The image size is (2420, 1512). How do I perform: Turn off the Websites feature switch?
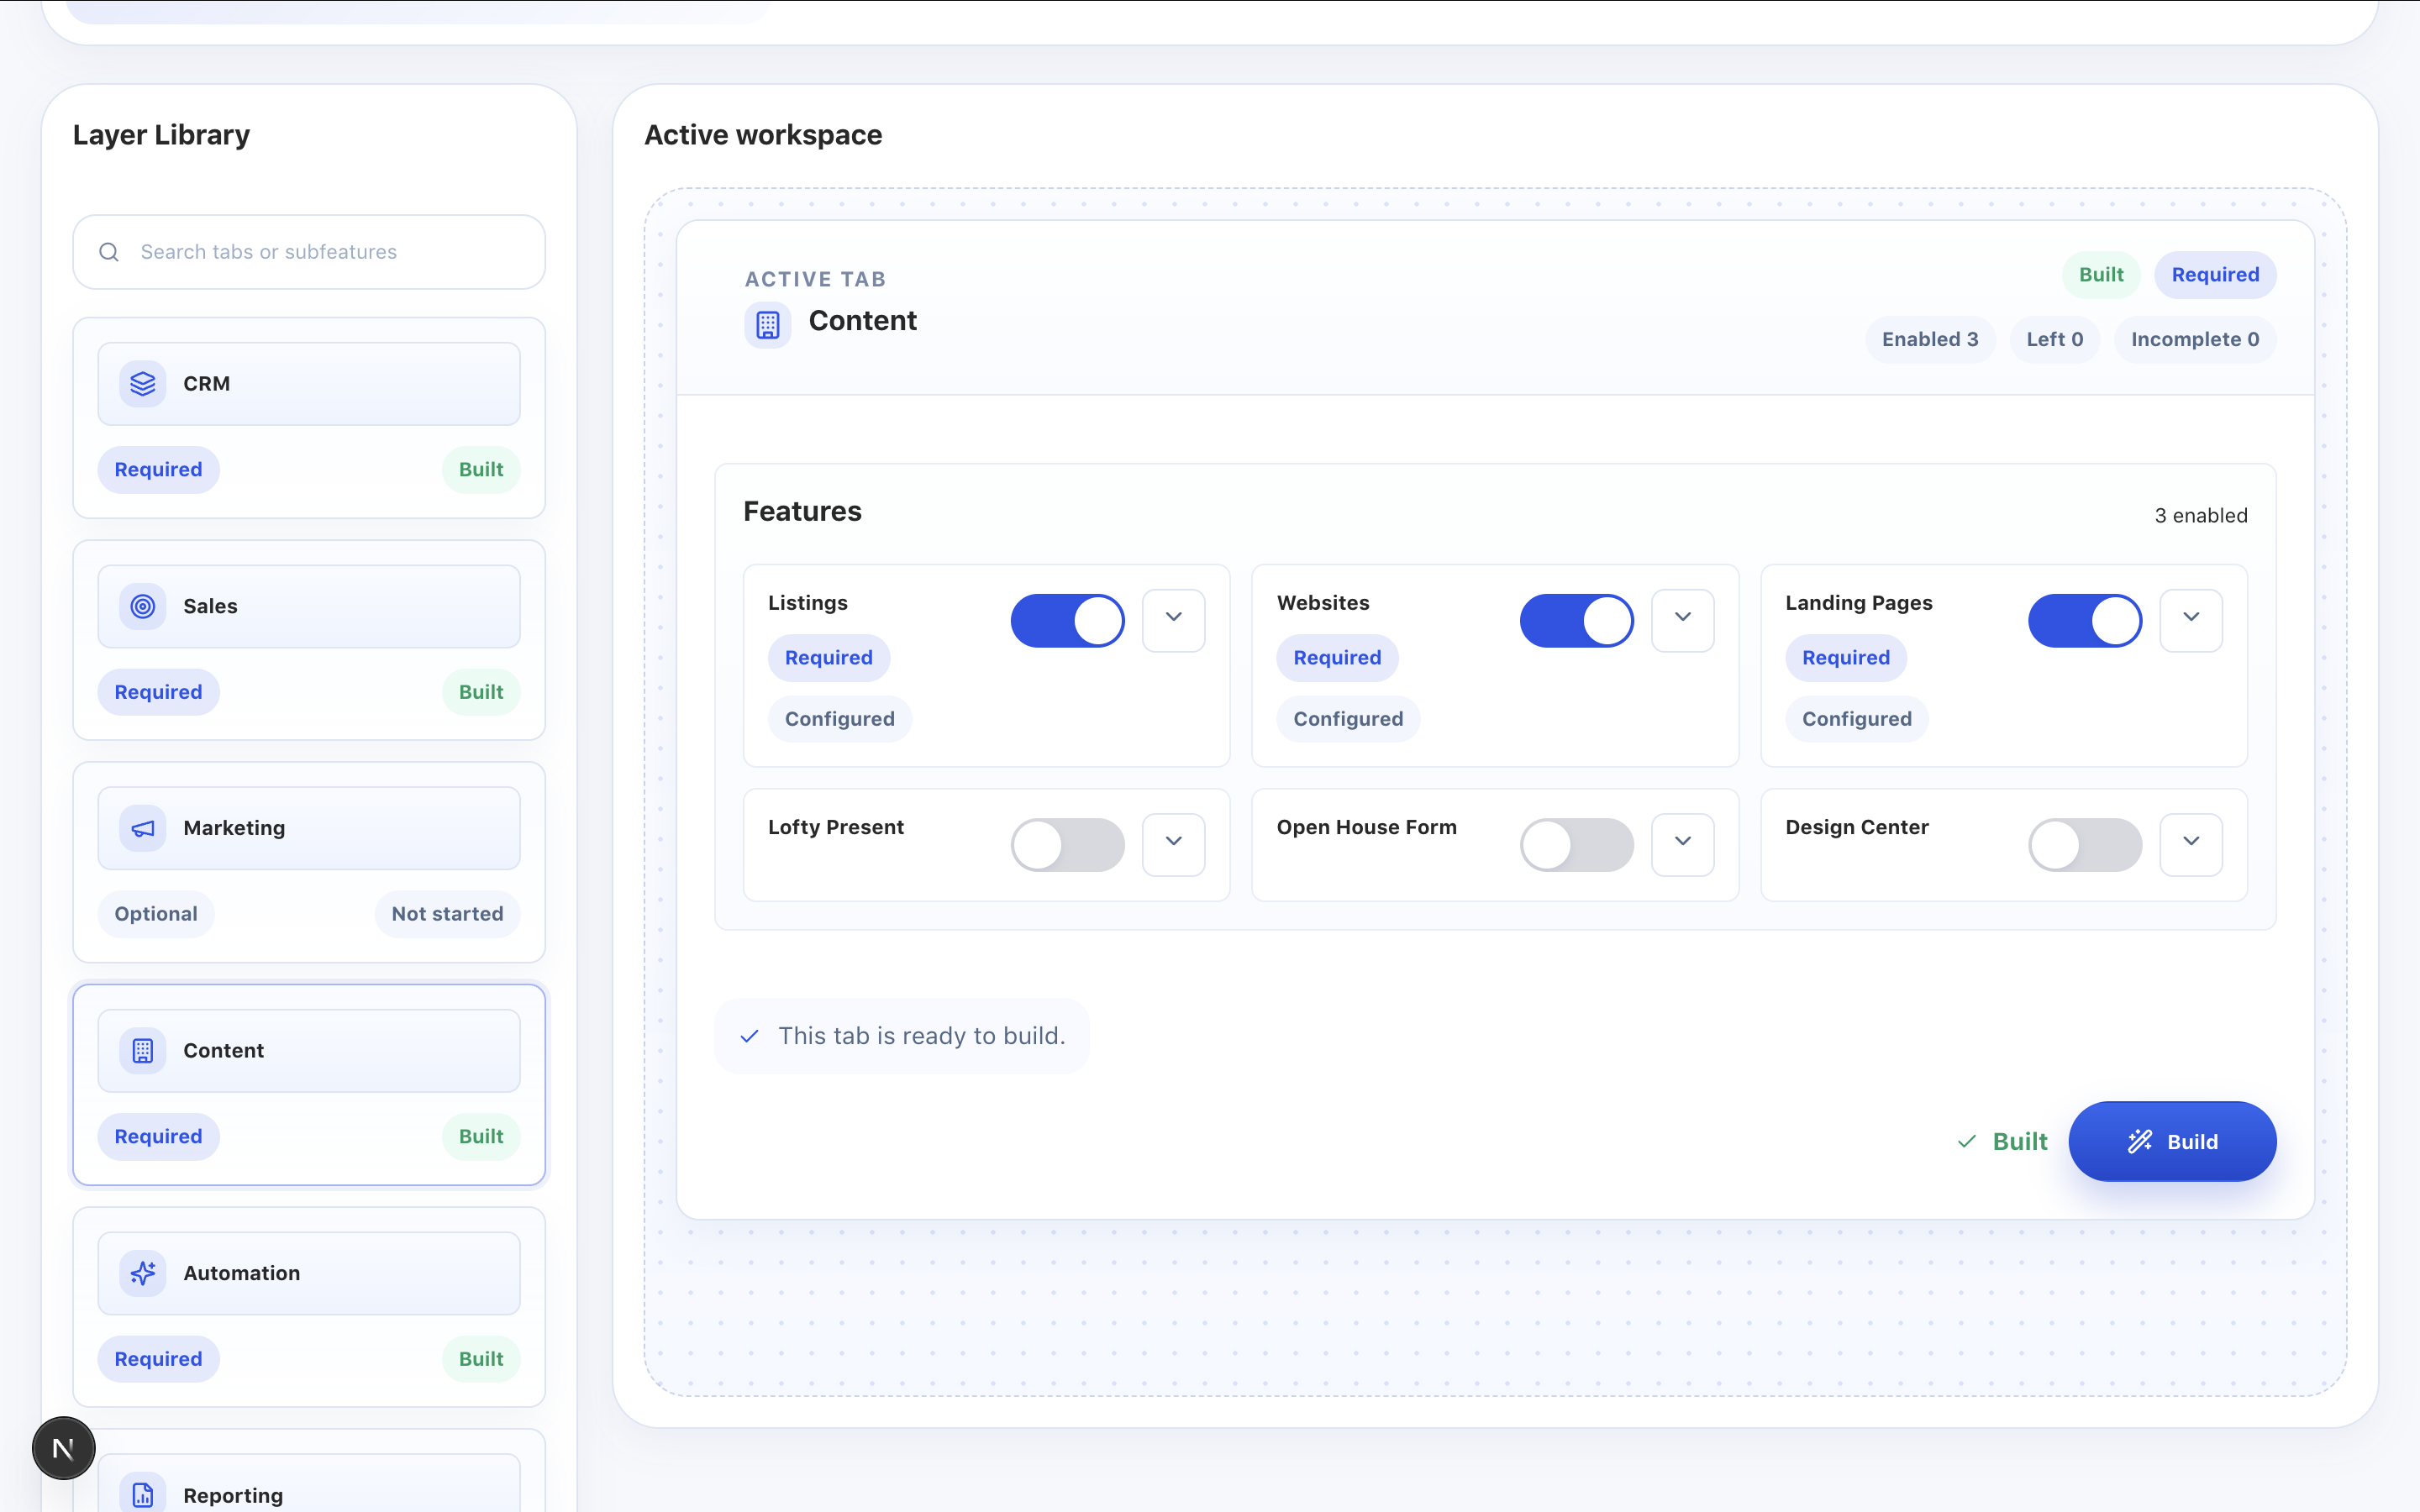(x=1576, y=620)
